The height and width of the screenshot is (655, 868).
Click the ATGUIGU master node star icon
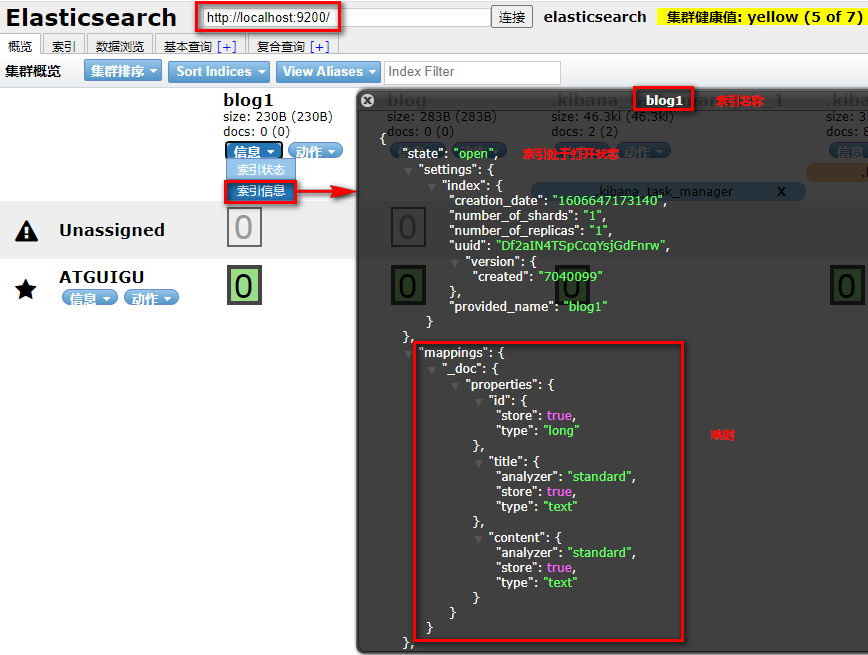25,289
